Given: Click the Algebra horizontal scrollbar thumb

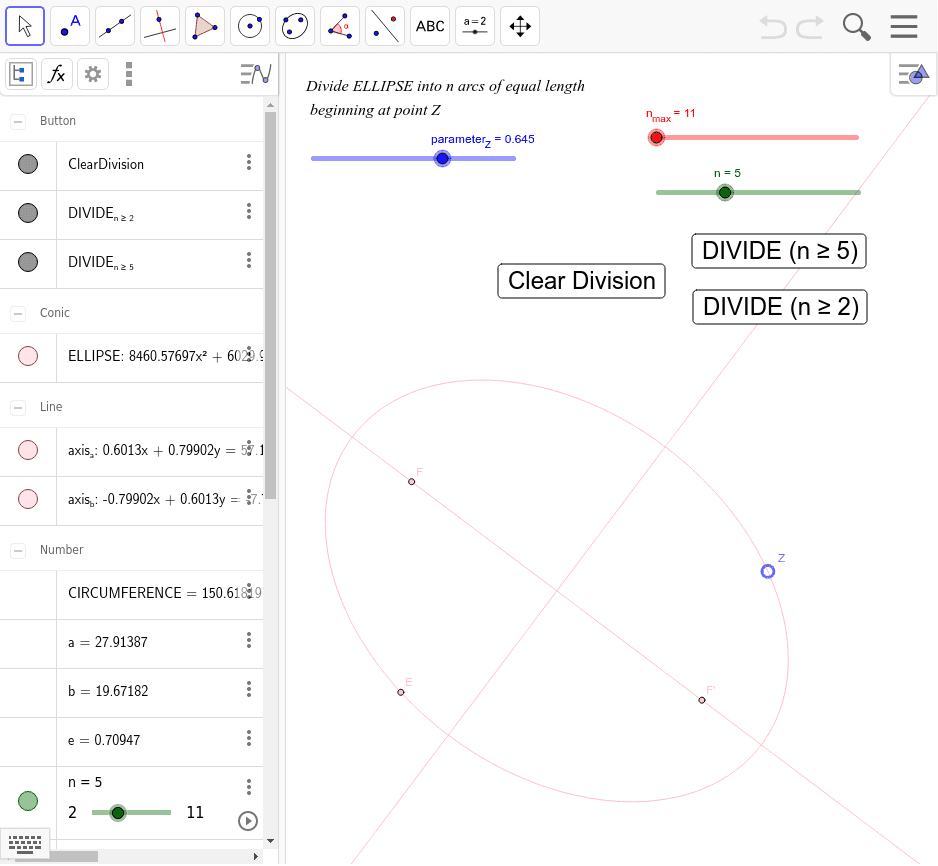Looking at the screenshot, I should point(56,856).
